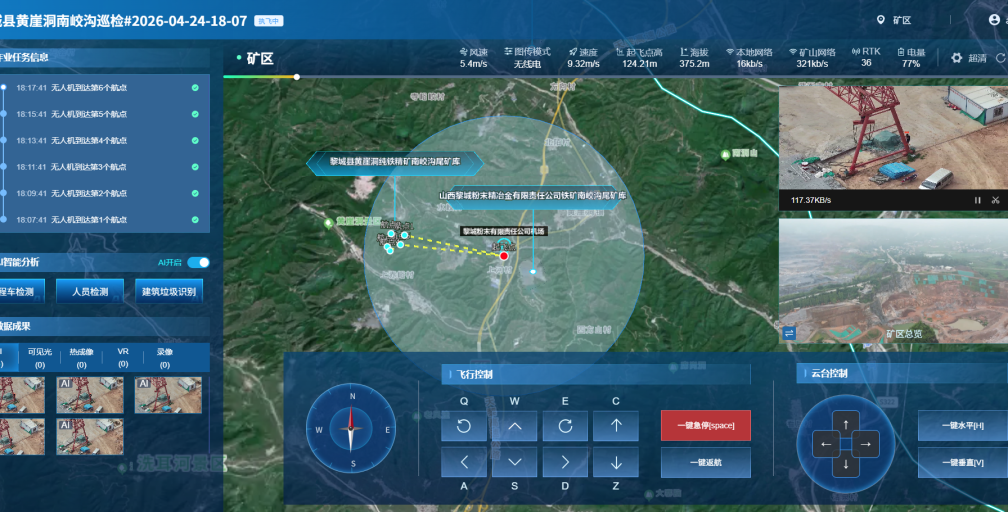
Task: Click the wind speed 5.4m/s indicator
Action: tap(474, 58)
